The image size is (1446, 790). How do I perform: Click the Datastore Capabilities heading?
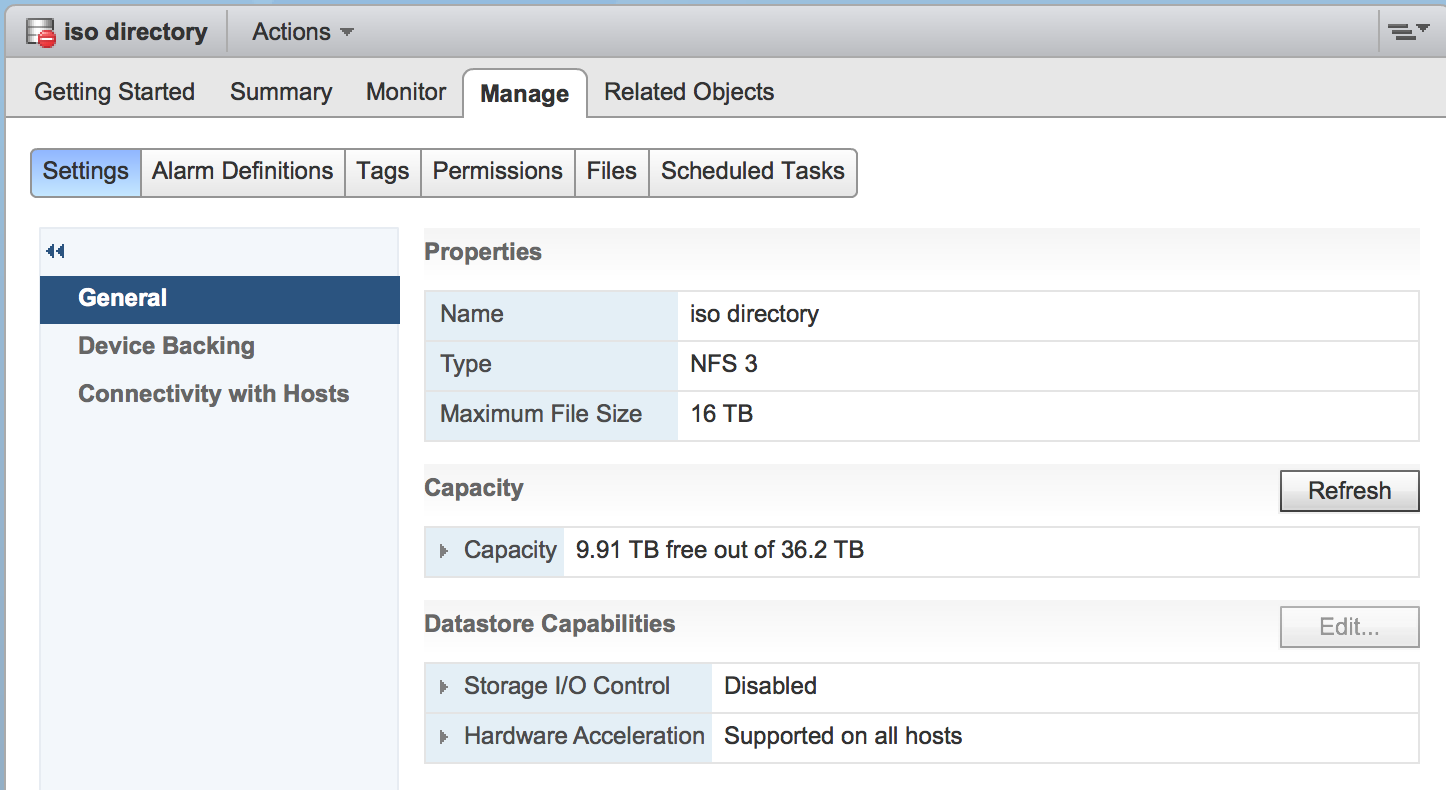click(x=550, y=624)
